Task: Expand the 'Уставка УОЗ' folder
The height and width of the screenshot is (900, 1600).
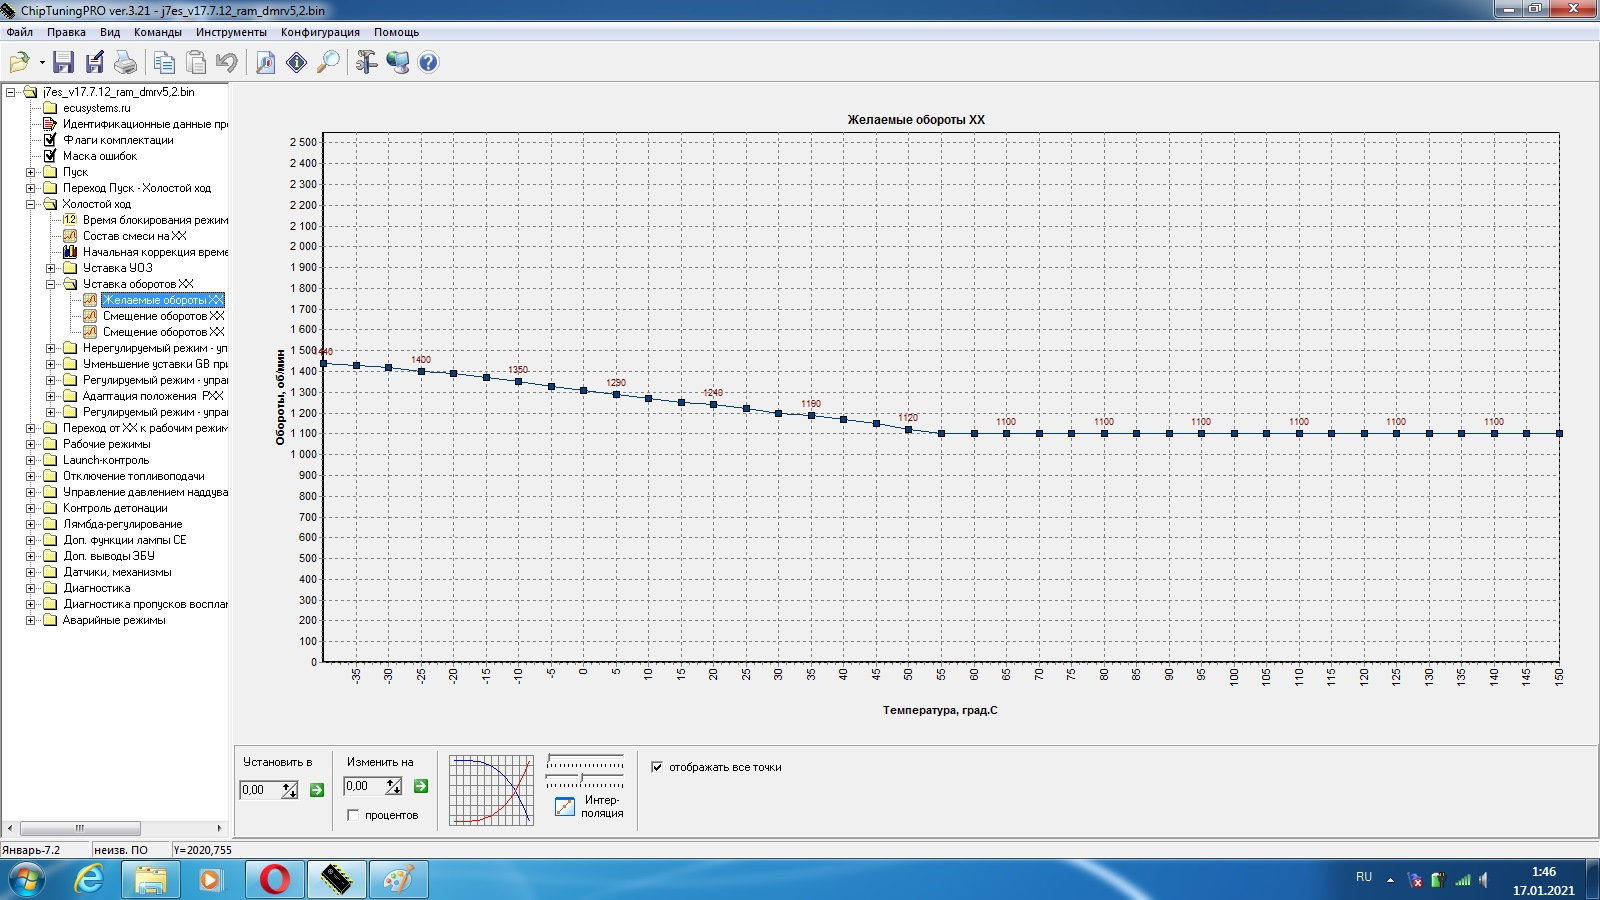Action: pyautogui.click(x=51, y=268)
